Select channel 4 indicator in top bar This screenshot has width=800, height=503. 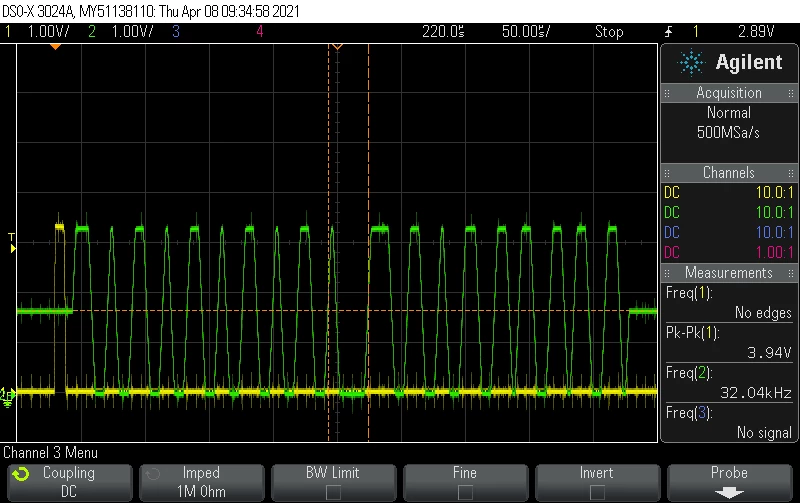260,32
